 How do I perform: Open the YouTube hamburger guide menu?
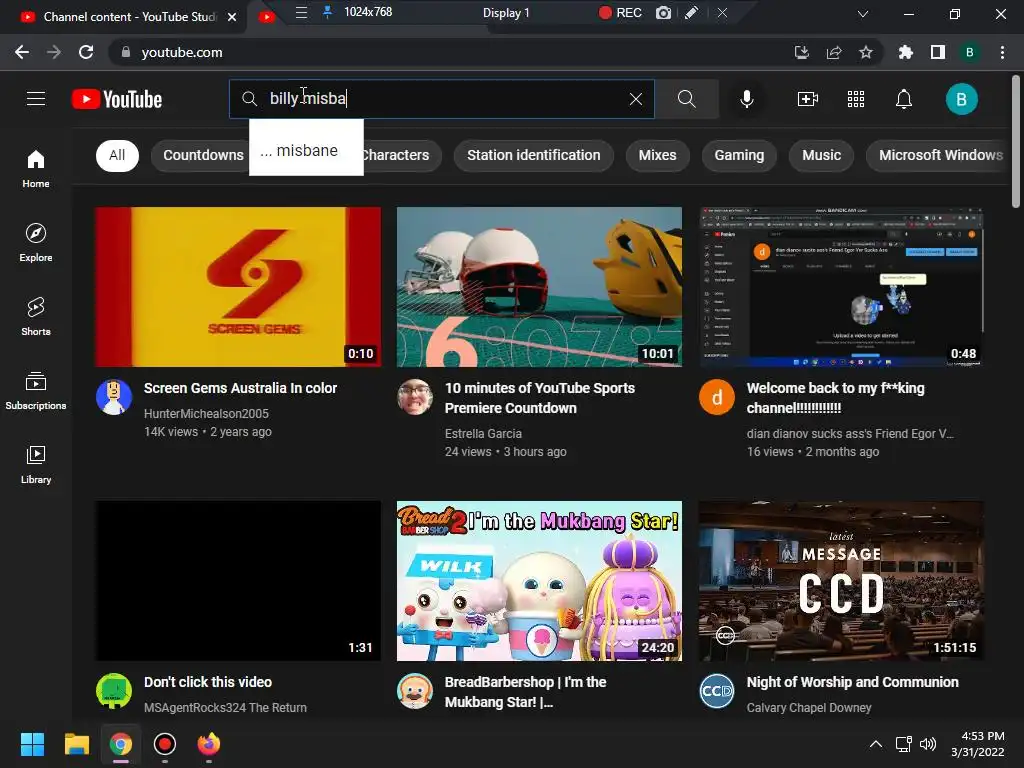36,99
